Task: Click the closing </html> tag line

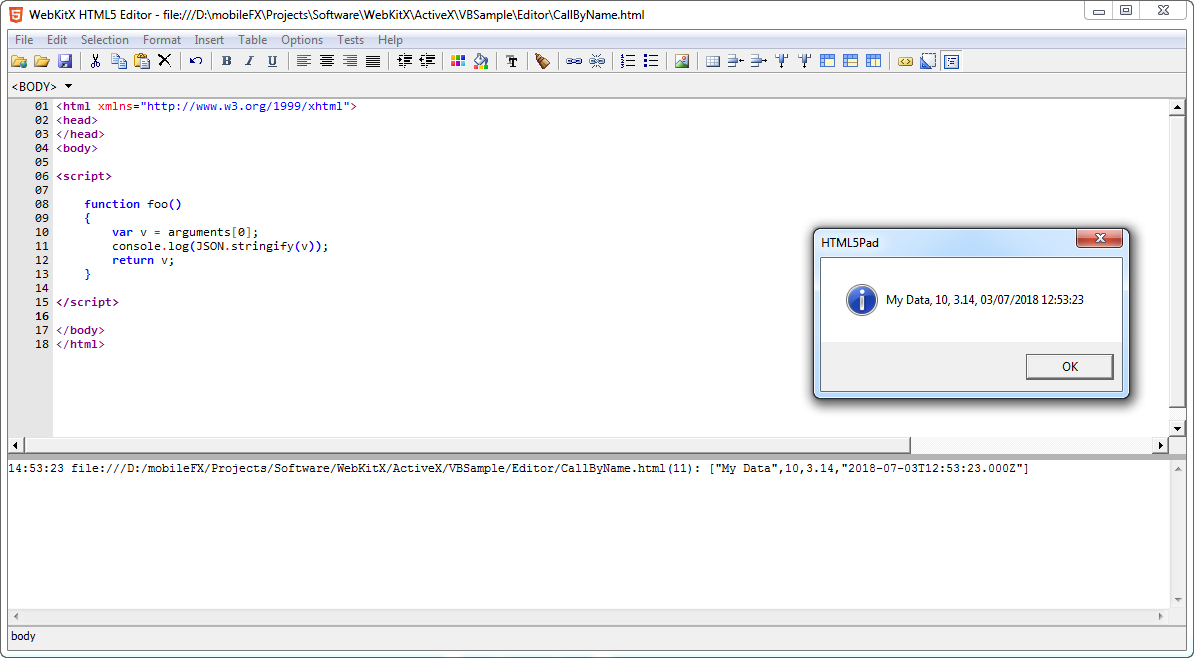Action: [x=81, y=344]
